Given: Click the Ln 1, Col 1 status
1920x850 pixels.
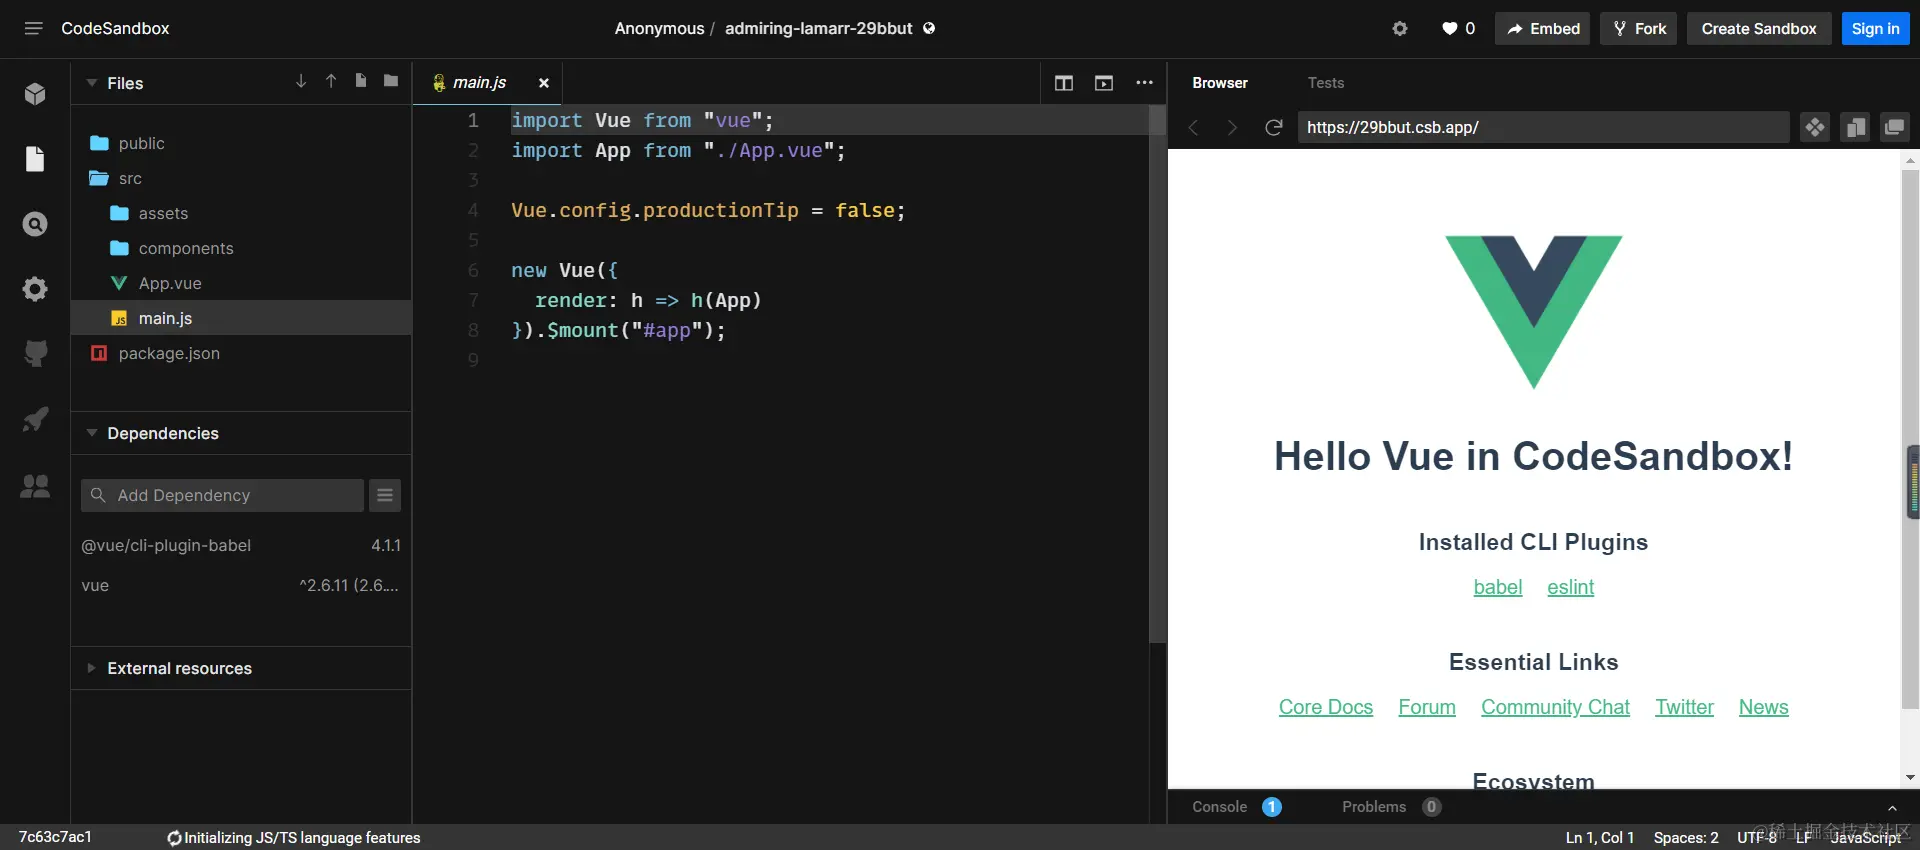Looking at the screenshot, I should [x=1600, y=837].
